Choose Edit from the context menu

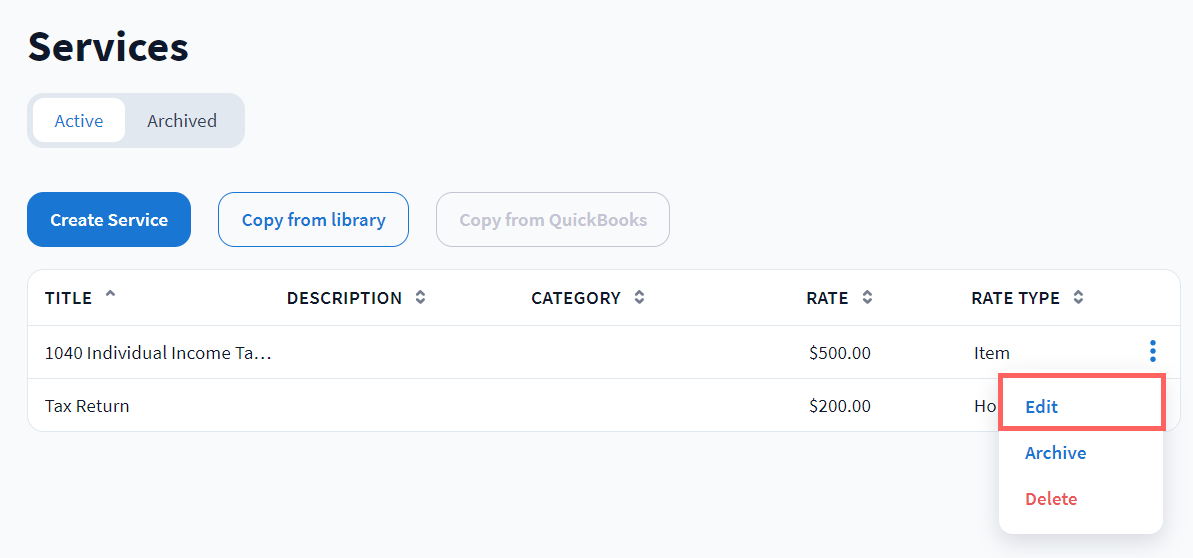coord(1042,407)
